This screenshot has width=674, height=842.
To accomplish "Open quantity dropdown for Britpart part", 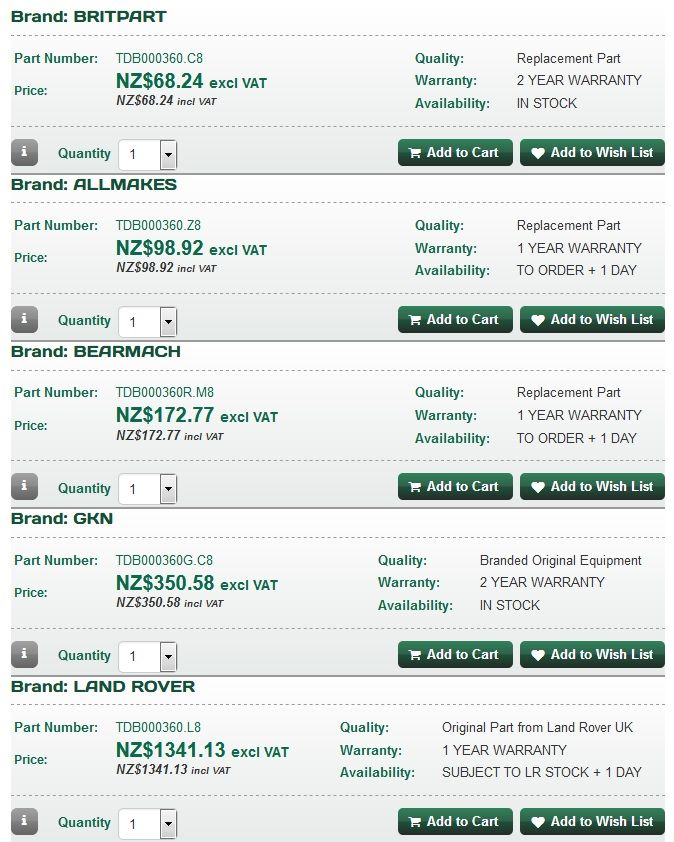I will [x=168, y=155].
